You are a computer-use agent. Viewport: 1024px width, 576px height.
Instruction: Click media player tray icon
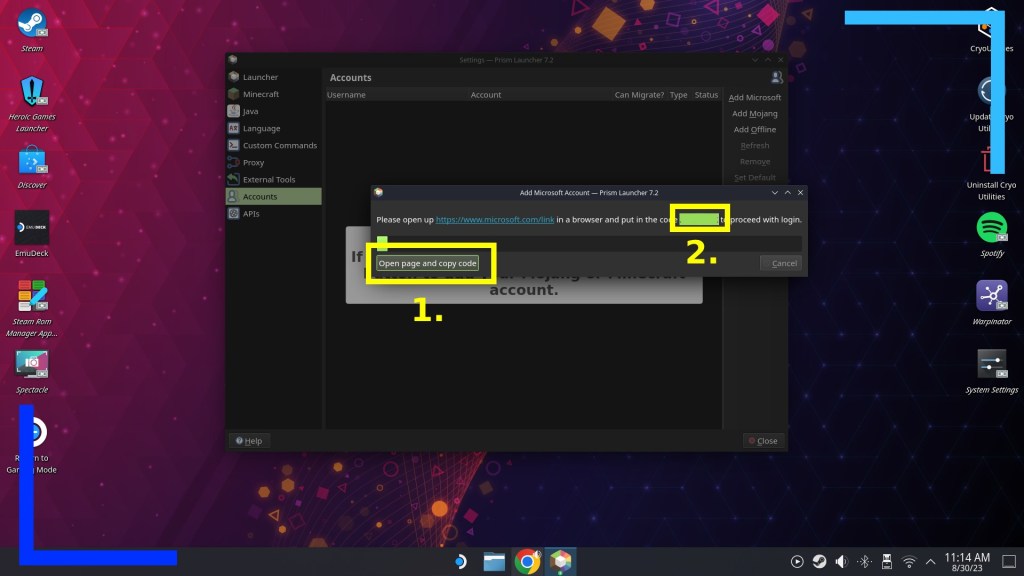(x=797, y=562)
